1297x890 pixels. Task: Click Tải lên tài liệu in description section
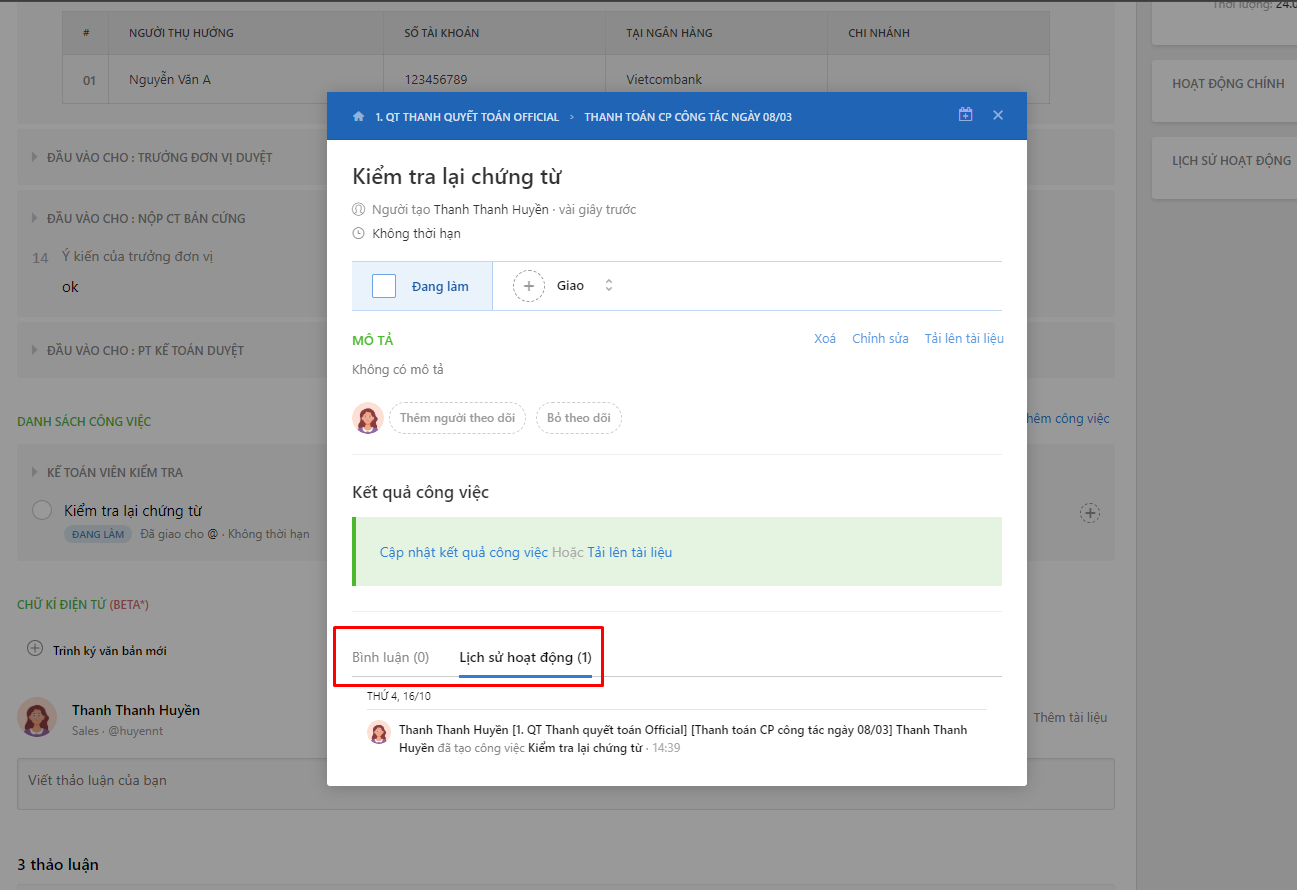[964, 339]
